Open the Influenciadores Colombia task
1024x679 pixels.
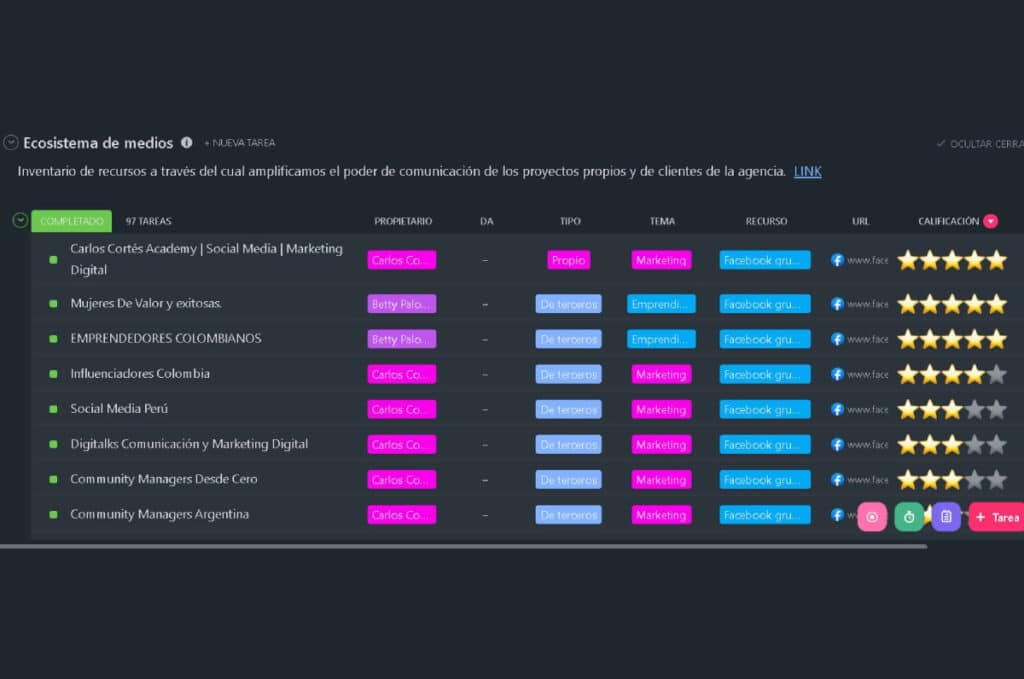tap(140, 373)
